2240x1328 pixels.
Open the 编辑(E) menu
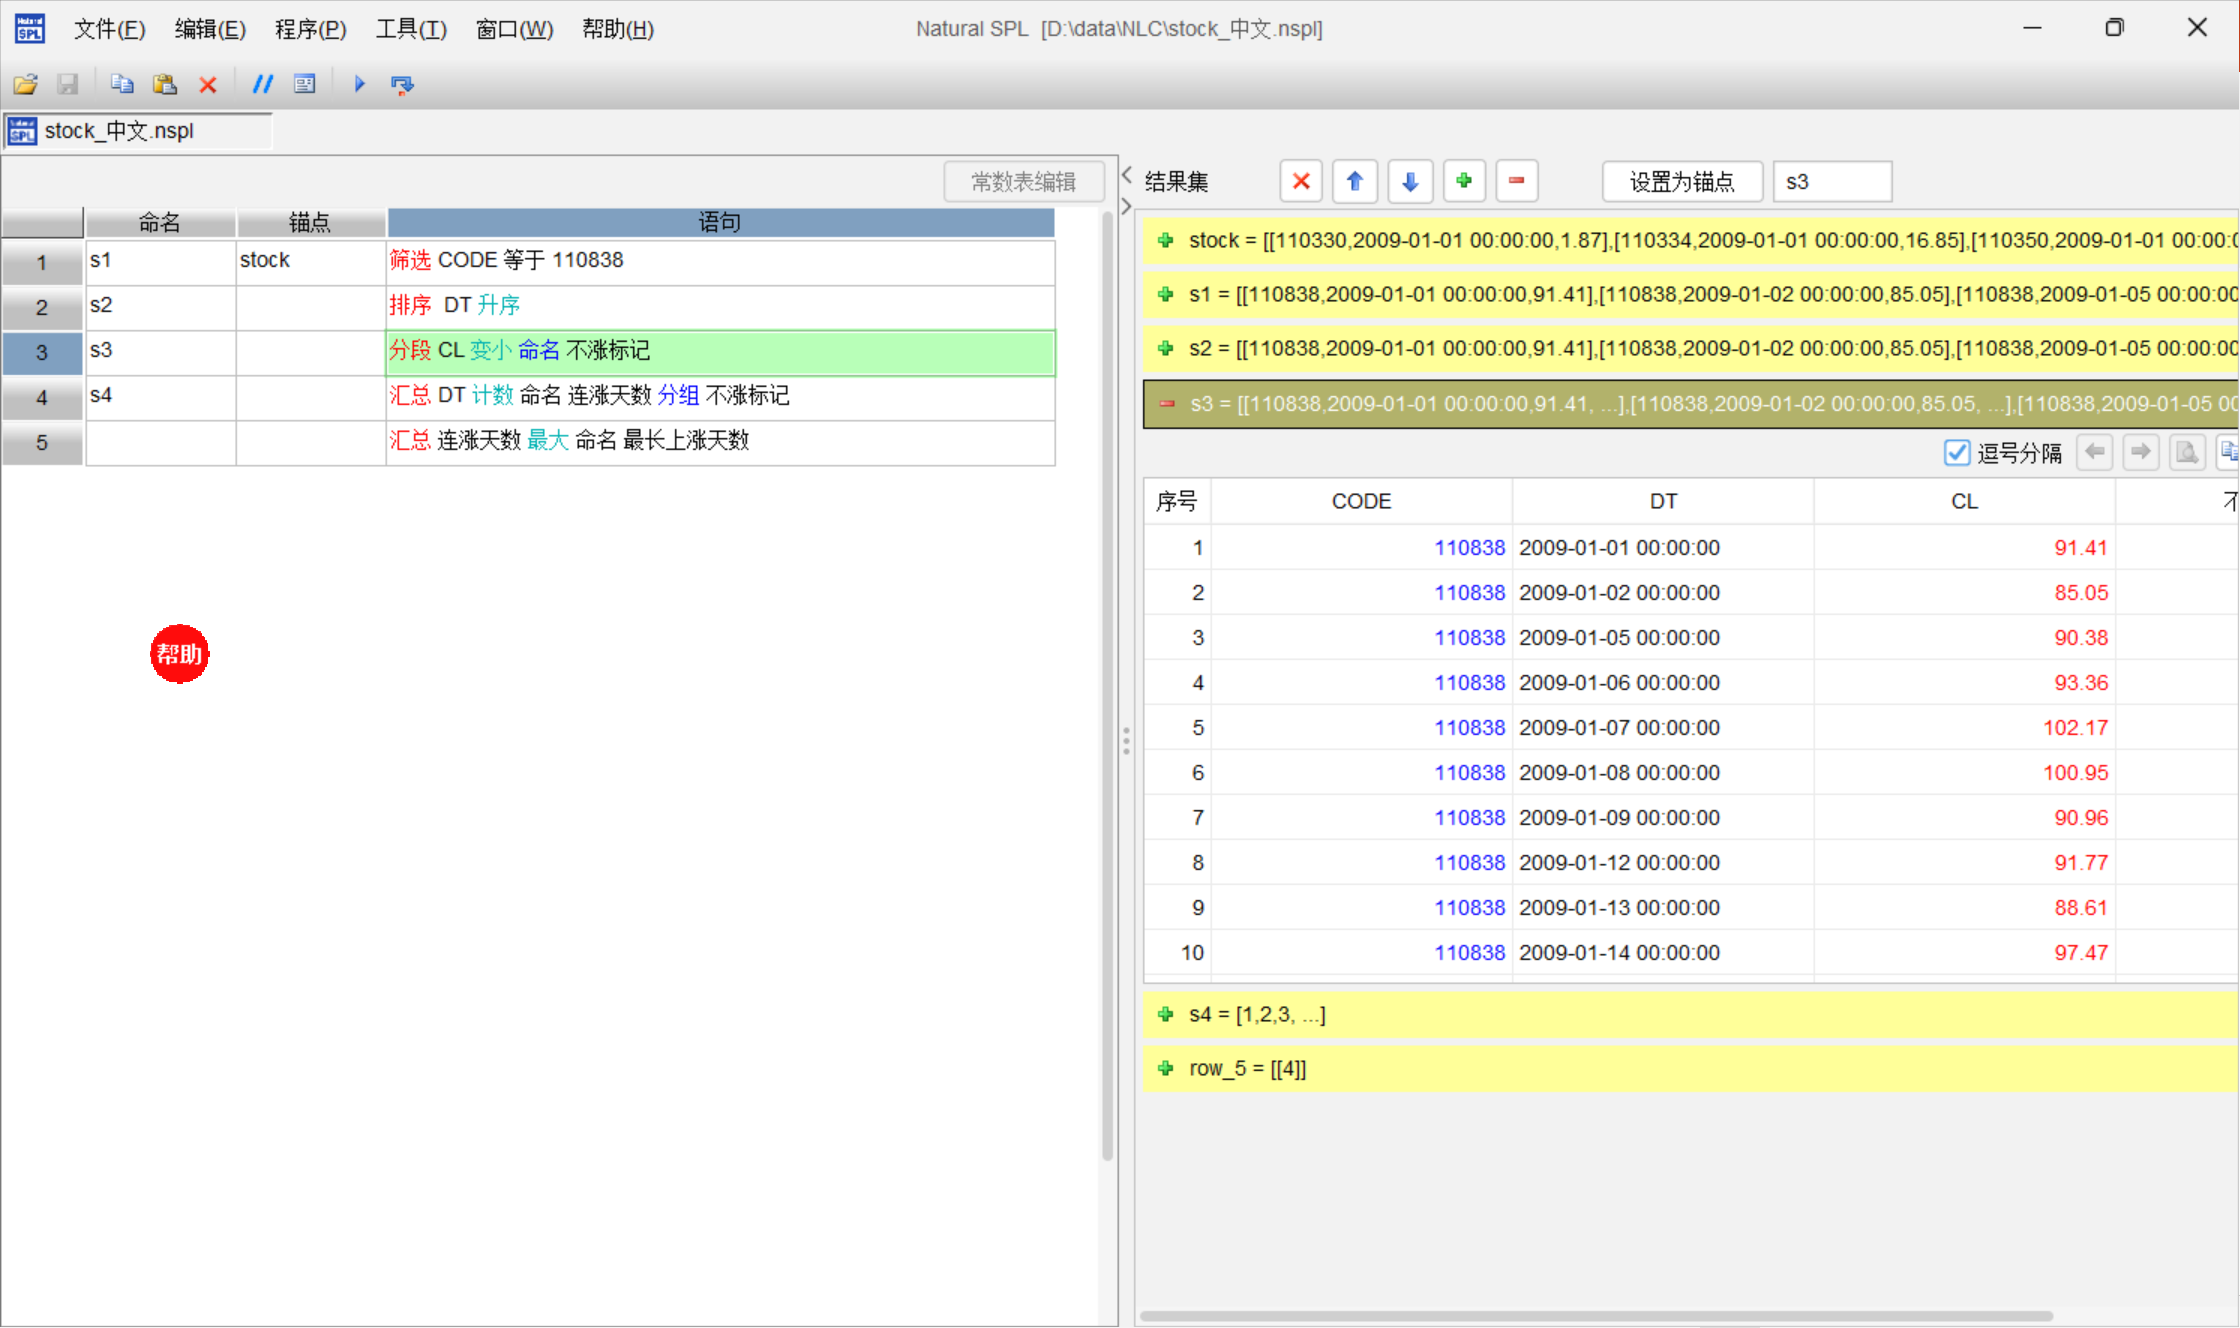tap(210, 29)
